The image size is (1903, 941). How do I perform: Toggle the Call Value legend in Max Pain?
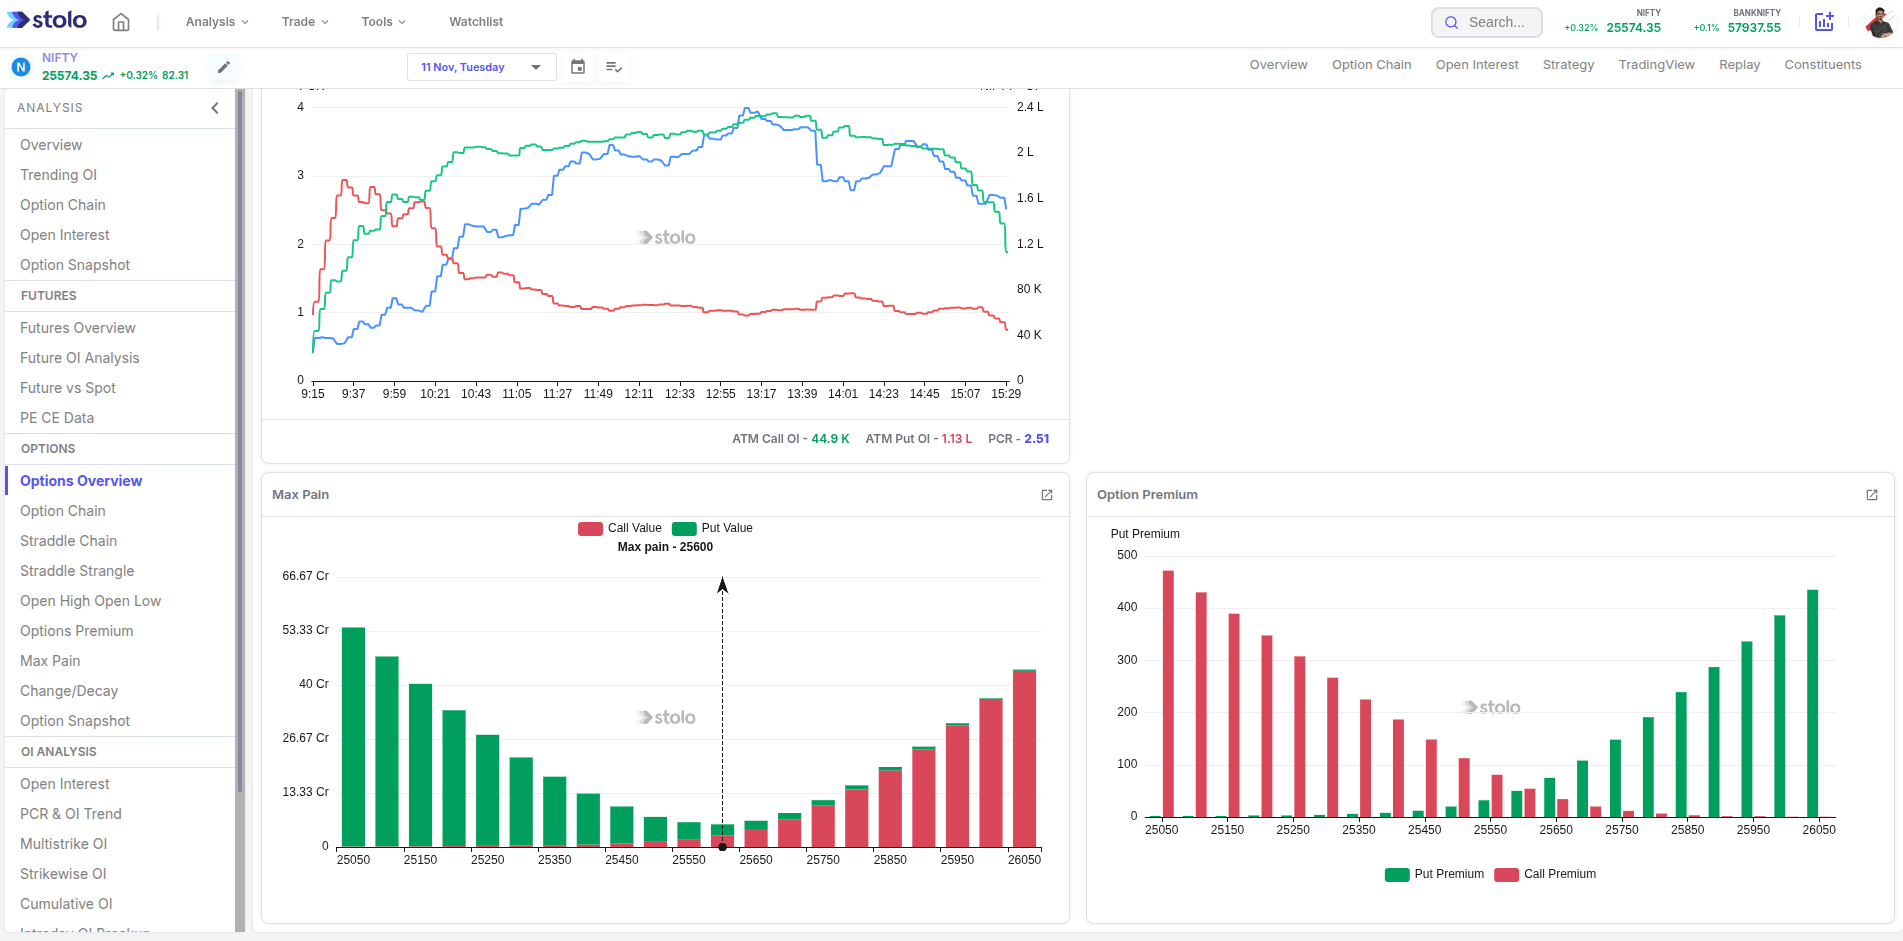[619, 528]
